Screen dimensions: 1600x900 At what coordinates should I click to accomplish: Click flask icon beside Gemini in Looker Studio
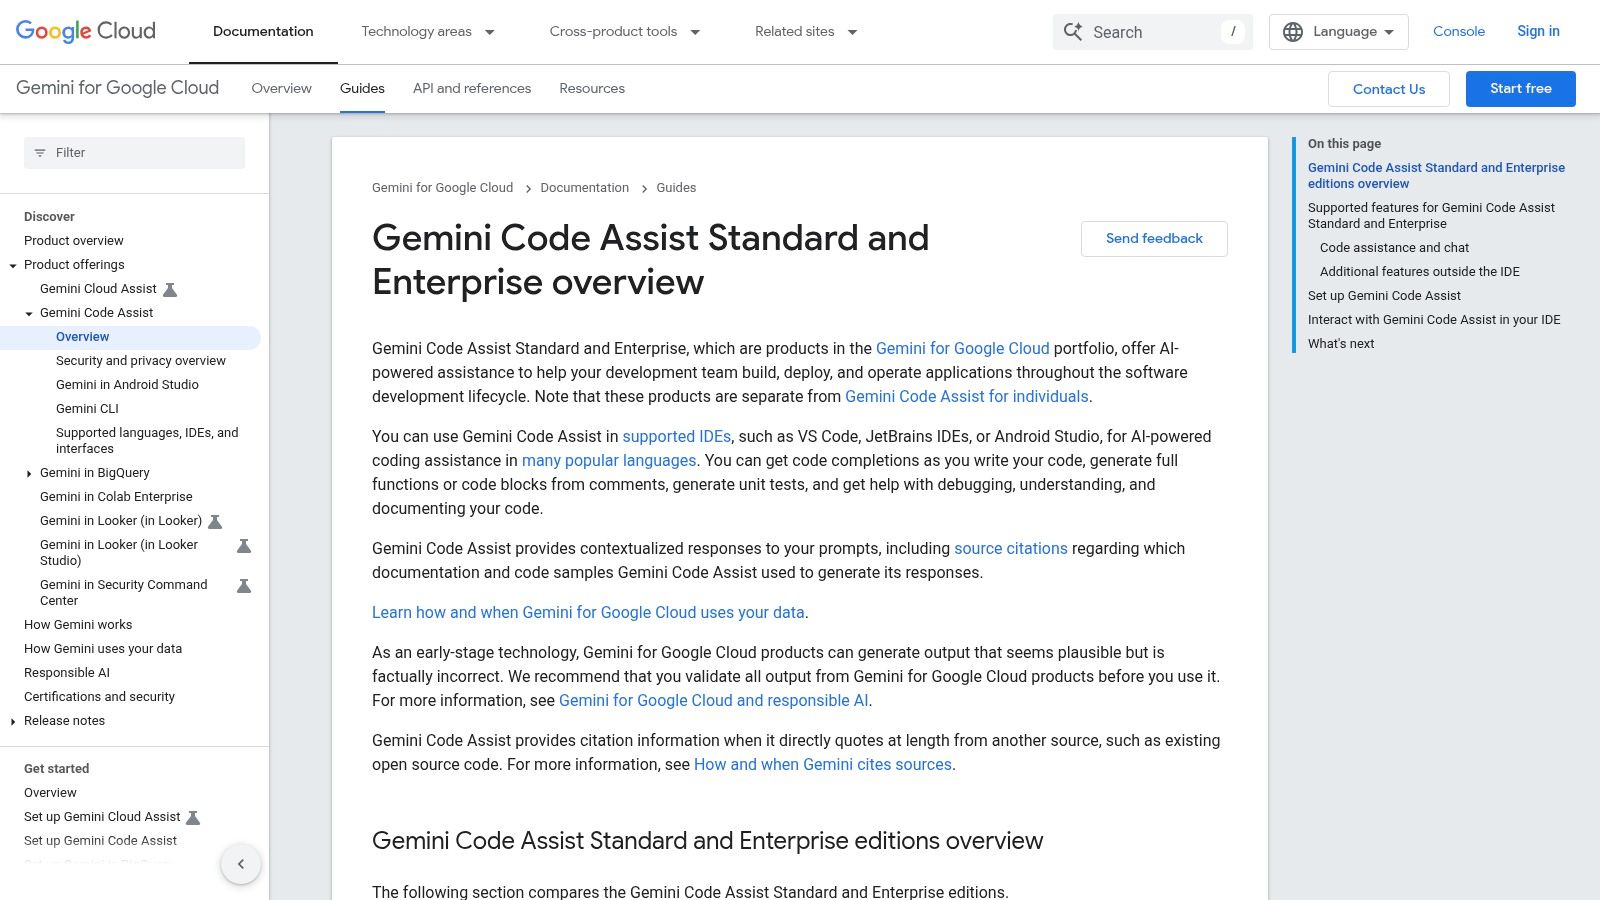click(x=243, y=545)
